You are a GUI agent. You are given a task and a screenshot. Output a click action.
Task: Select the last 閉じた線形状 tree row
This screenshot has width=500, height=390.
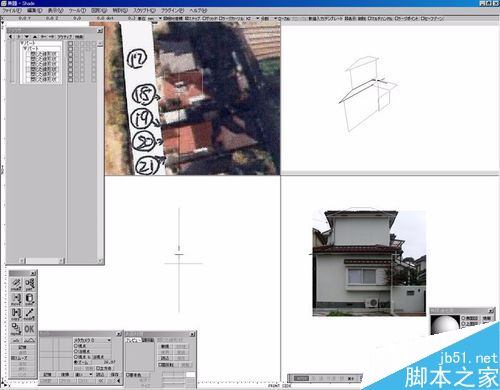(x=44, y=80)
